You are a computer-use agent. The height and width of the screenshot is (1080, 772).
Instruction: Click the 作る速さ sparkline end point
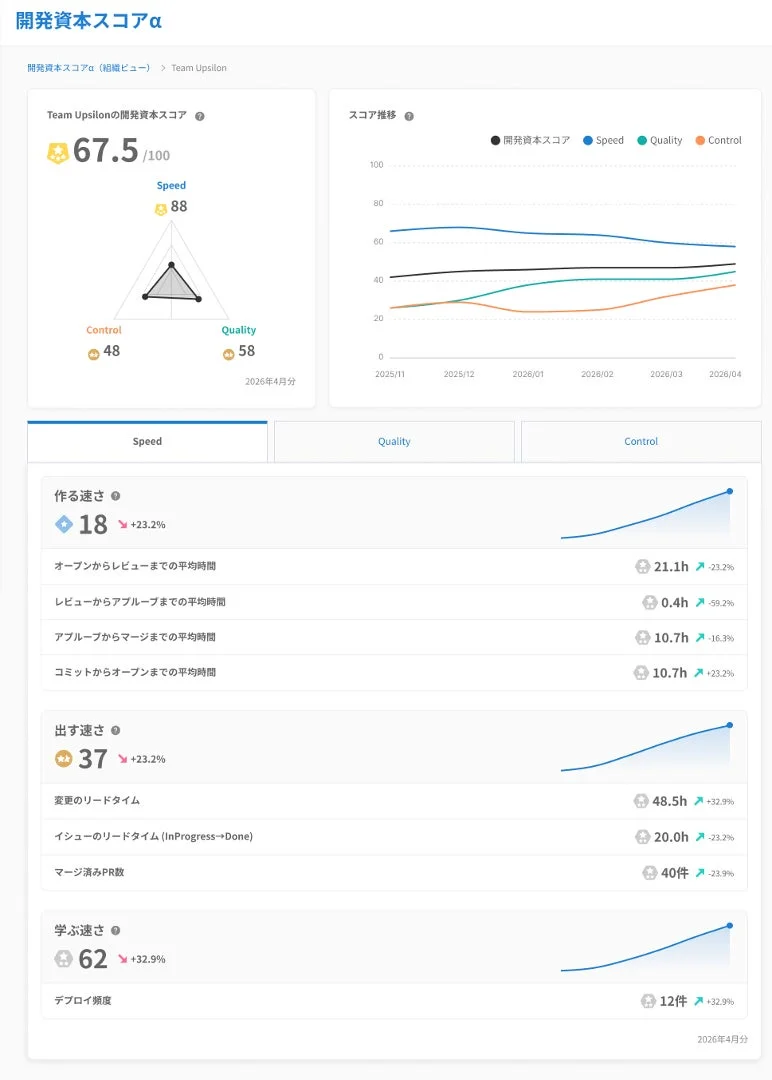click(x=730, y=491)
